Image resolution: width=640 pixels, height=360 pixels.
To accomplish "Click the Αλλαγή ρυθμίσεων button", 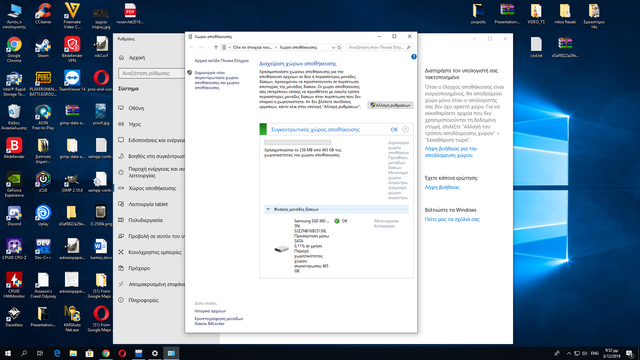I will coord(390,105).
